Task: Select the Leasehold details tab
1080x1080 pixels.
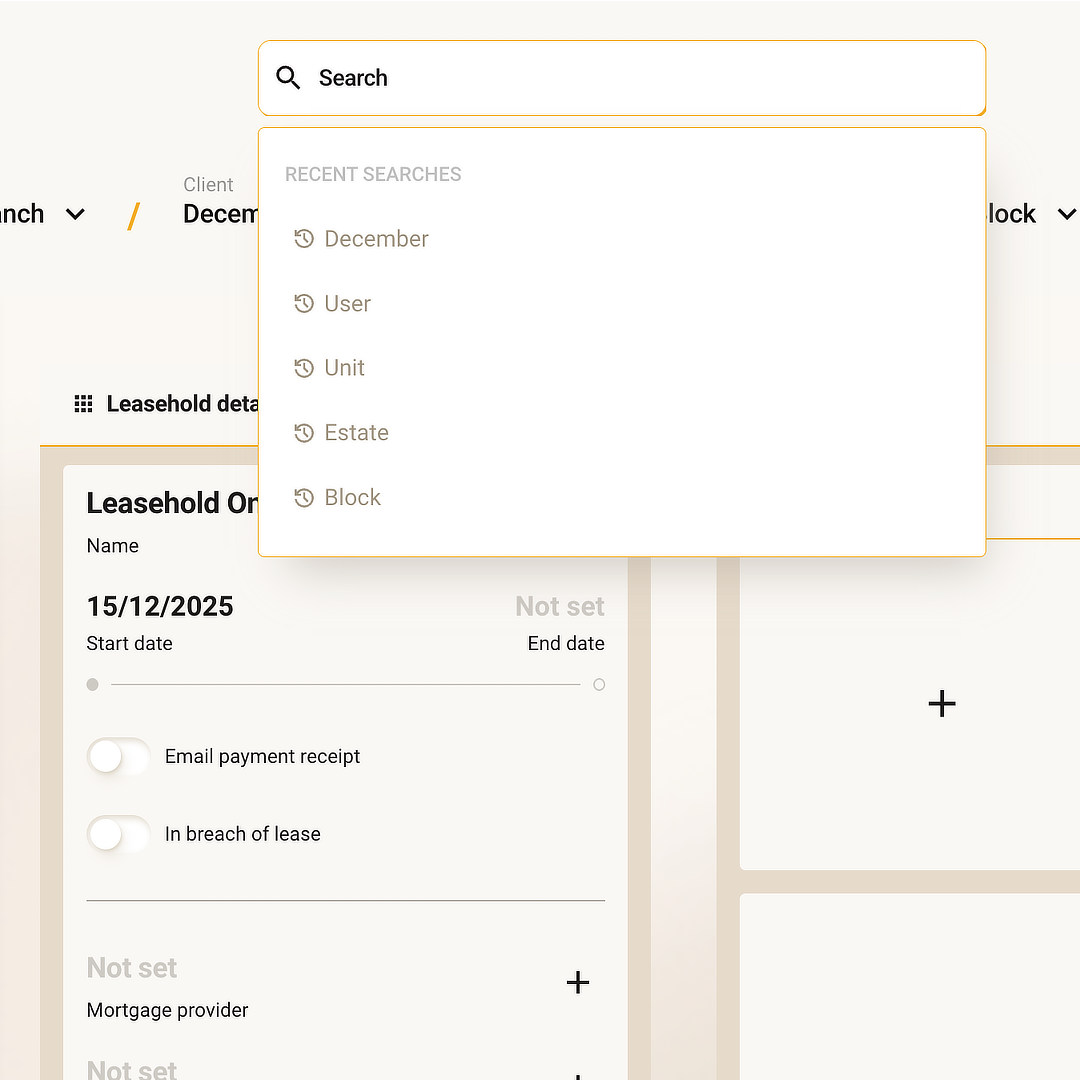Action: click(180, 404)
